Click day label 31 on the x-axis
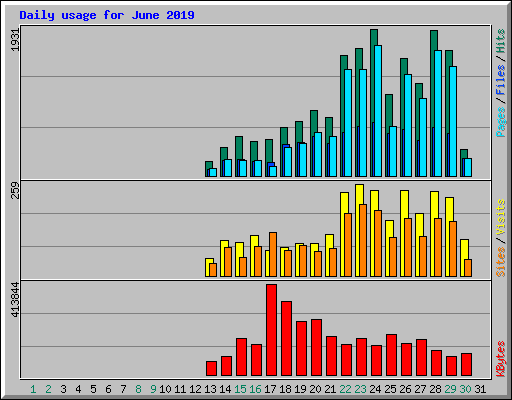512x400 pixels. [480, 389]
